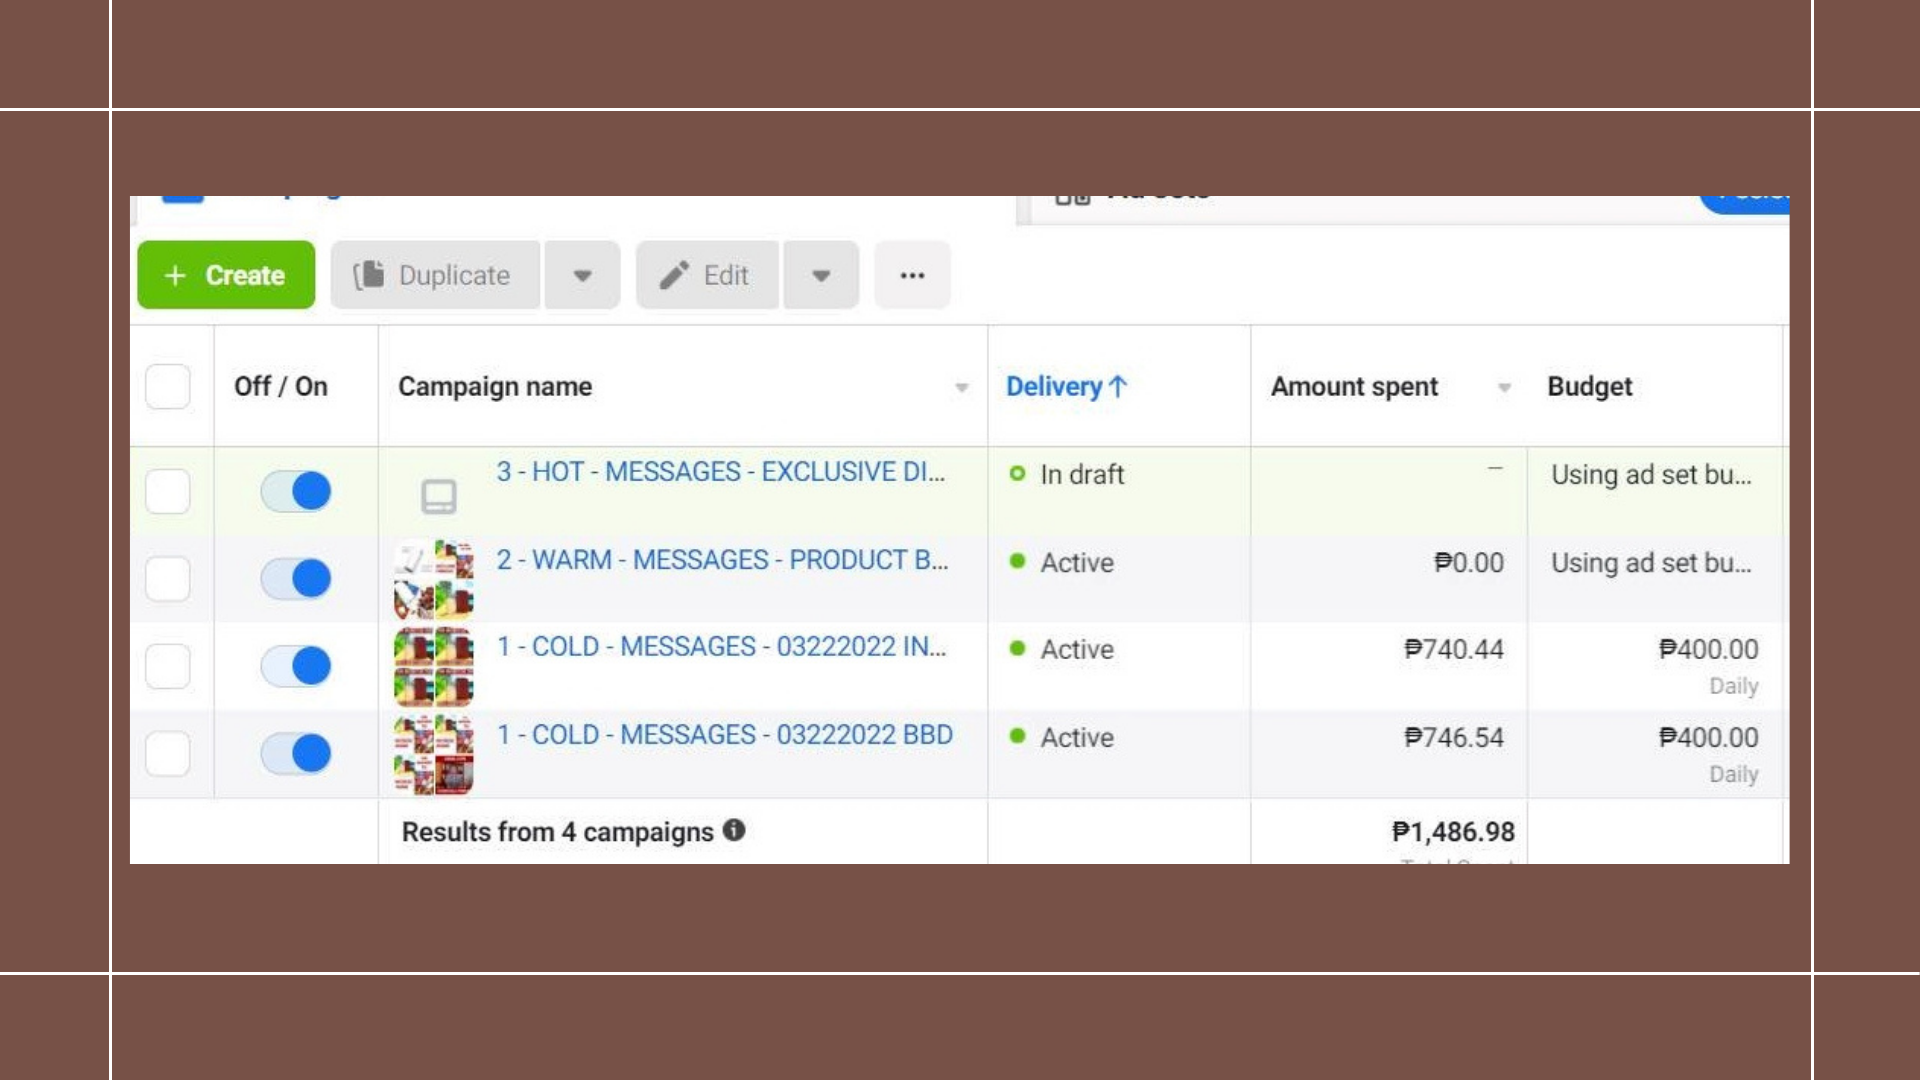Image resolution: width=1920 pixels, height=1080 pixels.
Task: Click thumbnail of 1 - COLD 03222022 IN campaign
Action: (x=434, y=667)
